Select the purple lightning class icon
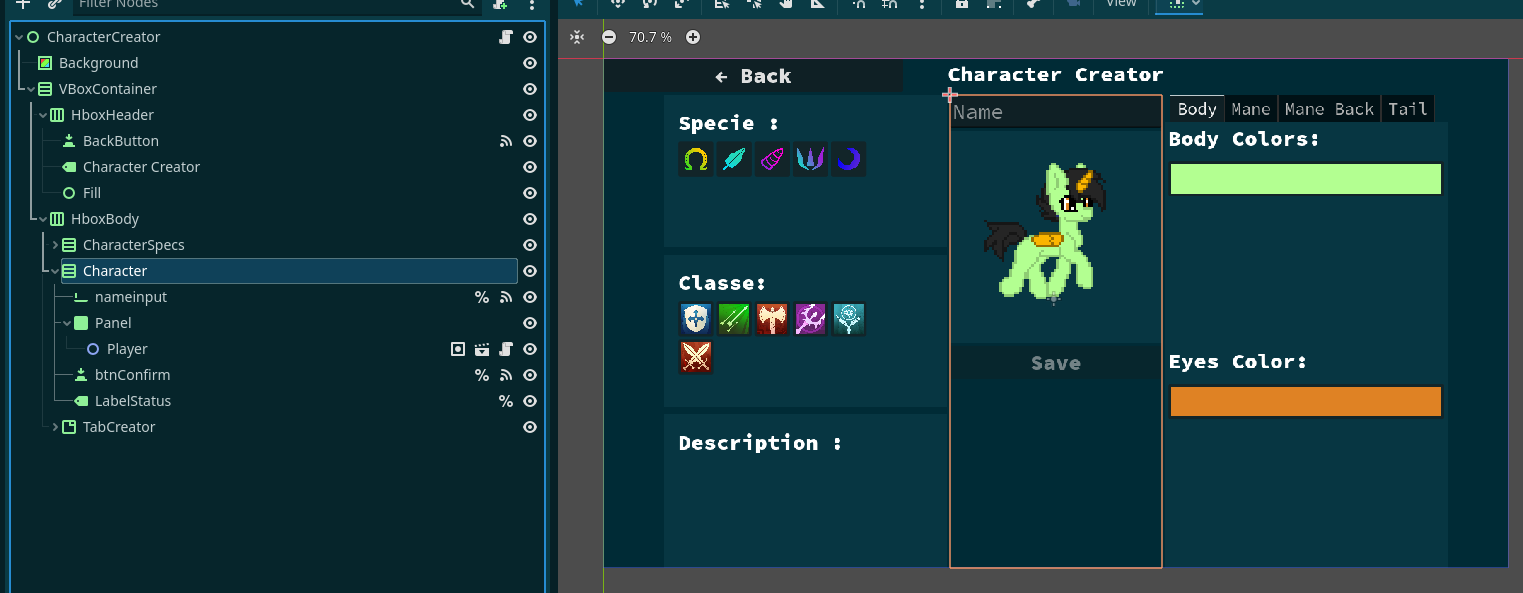The width and height of the screenshot is (1523, 593). (x=810, y=319)
